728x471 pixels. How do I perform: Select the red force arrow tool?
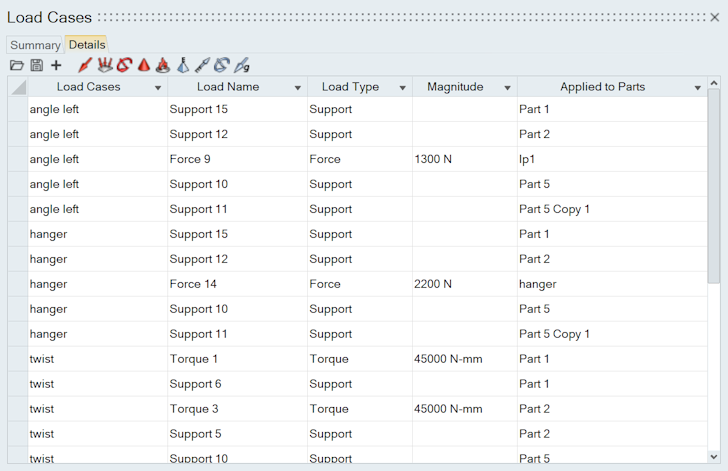pyautogui.click(x=84, y=65)
